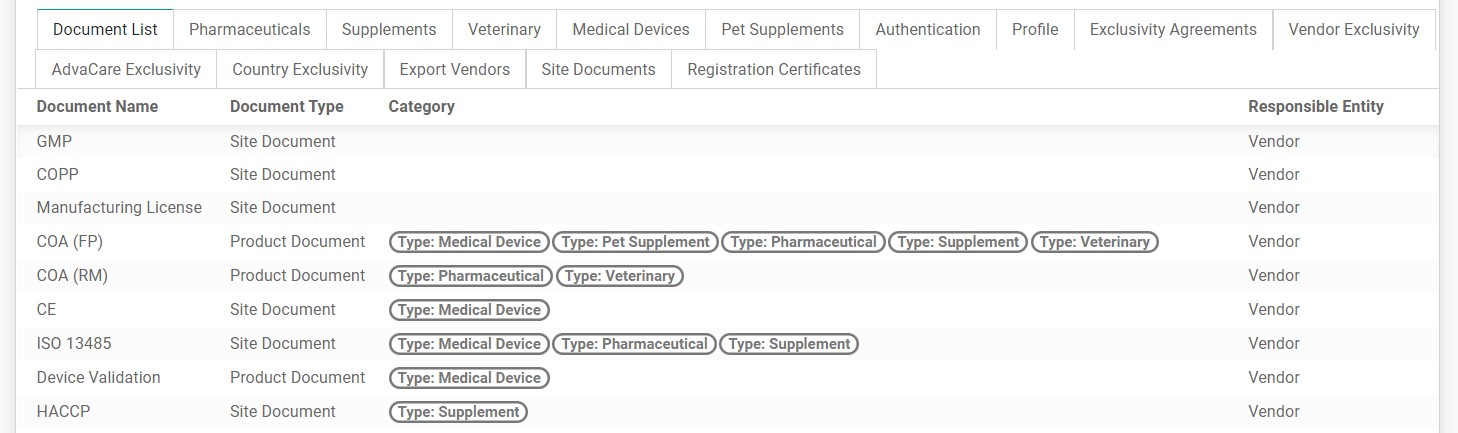1458x433 pixels.
Task: Click the Type: Pet Supplement tag on COA (FP)
Action: (x=635, y=242)
